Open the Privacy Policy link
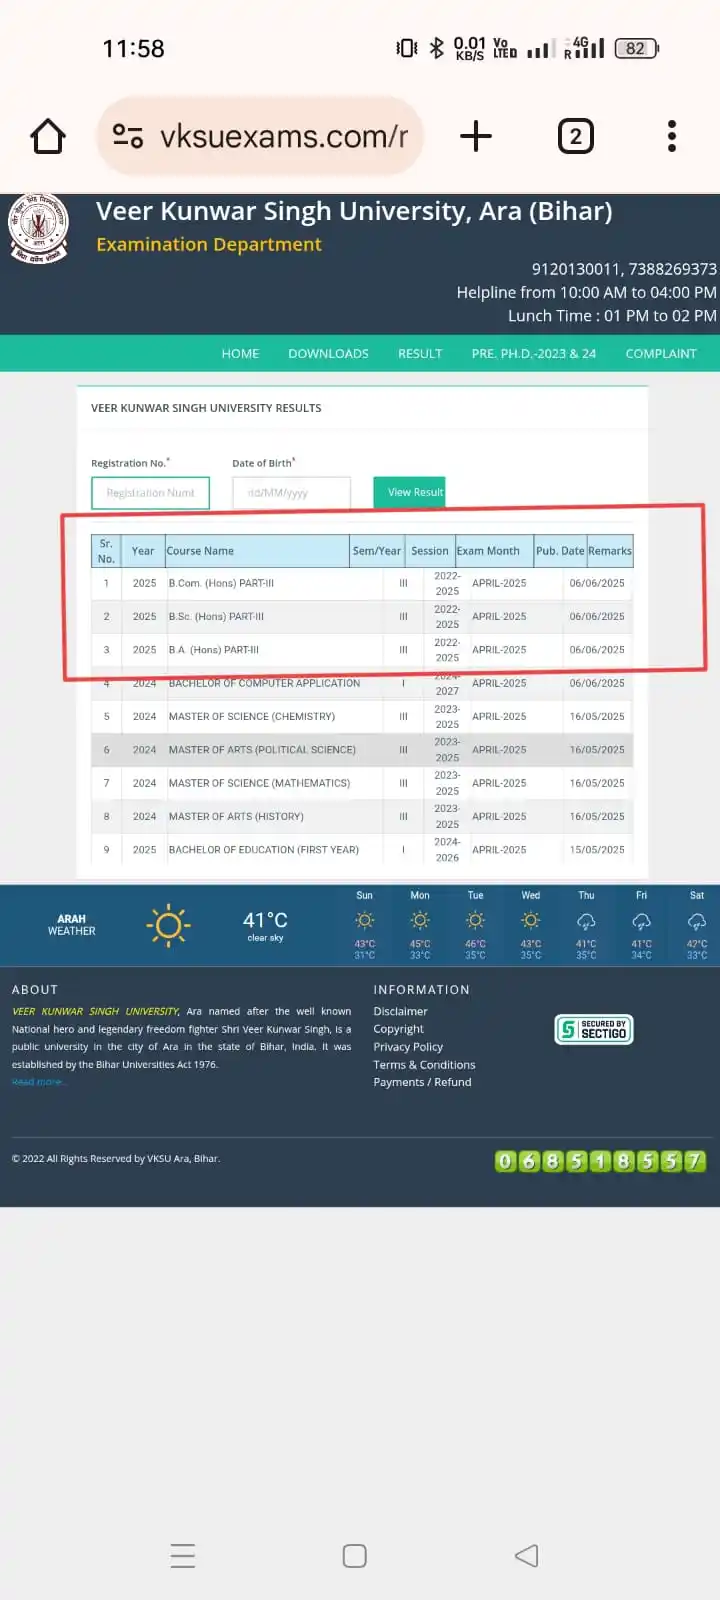720x1600 pixels. coord(408,1047)
